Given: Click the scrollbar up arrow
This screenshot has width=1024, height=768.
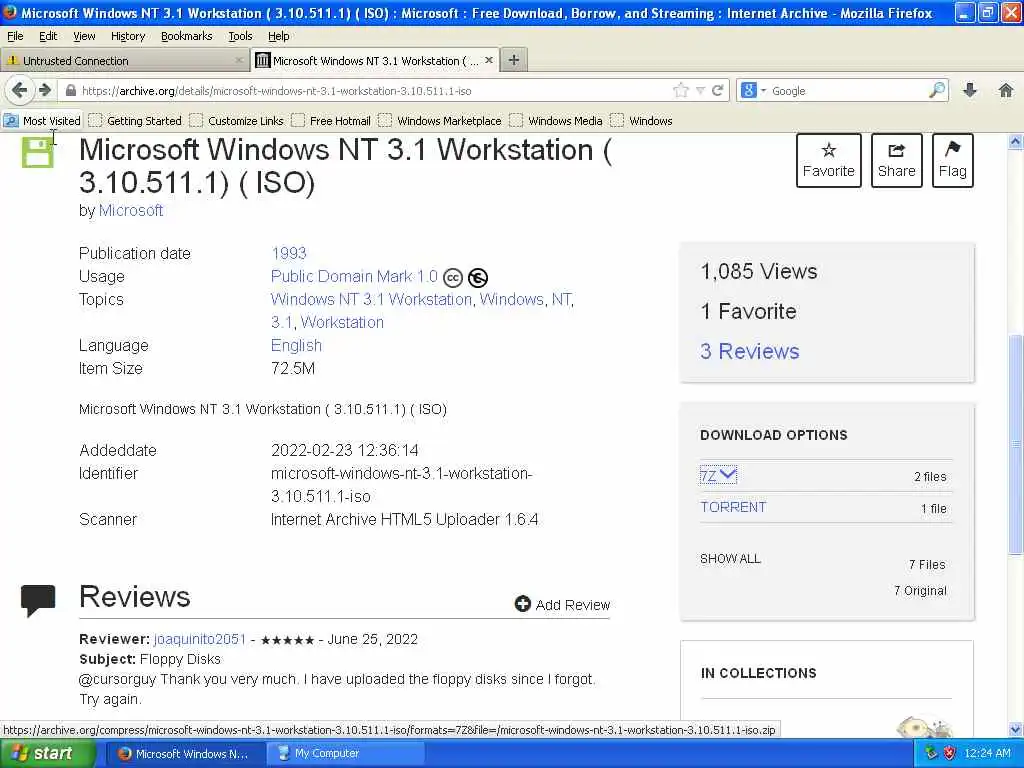Looking at the screenshot, I should tap(1016, 142).
